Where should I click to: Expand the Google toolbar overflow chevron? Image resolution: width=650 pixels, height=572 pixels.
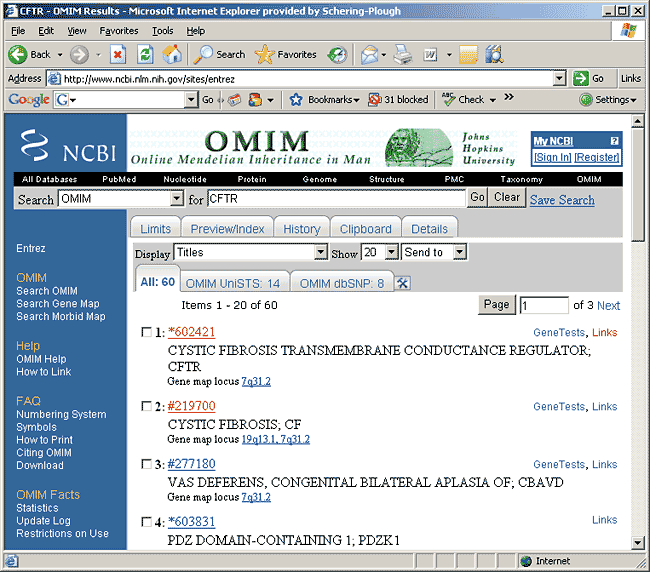click(509, 97)
